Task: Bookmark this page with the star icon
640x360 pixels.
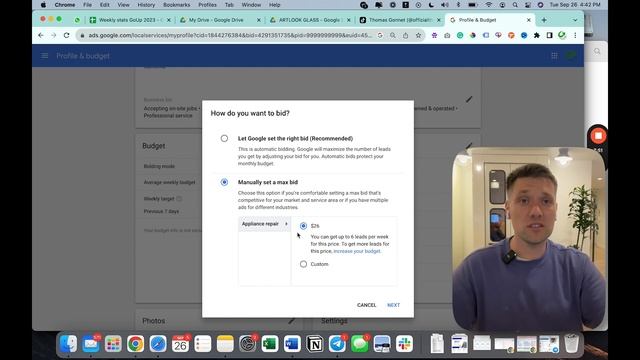Action: tap(418, 36)
